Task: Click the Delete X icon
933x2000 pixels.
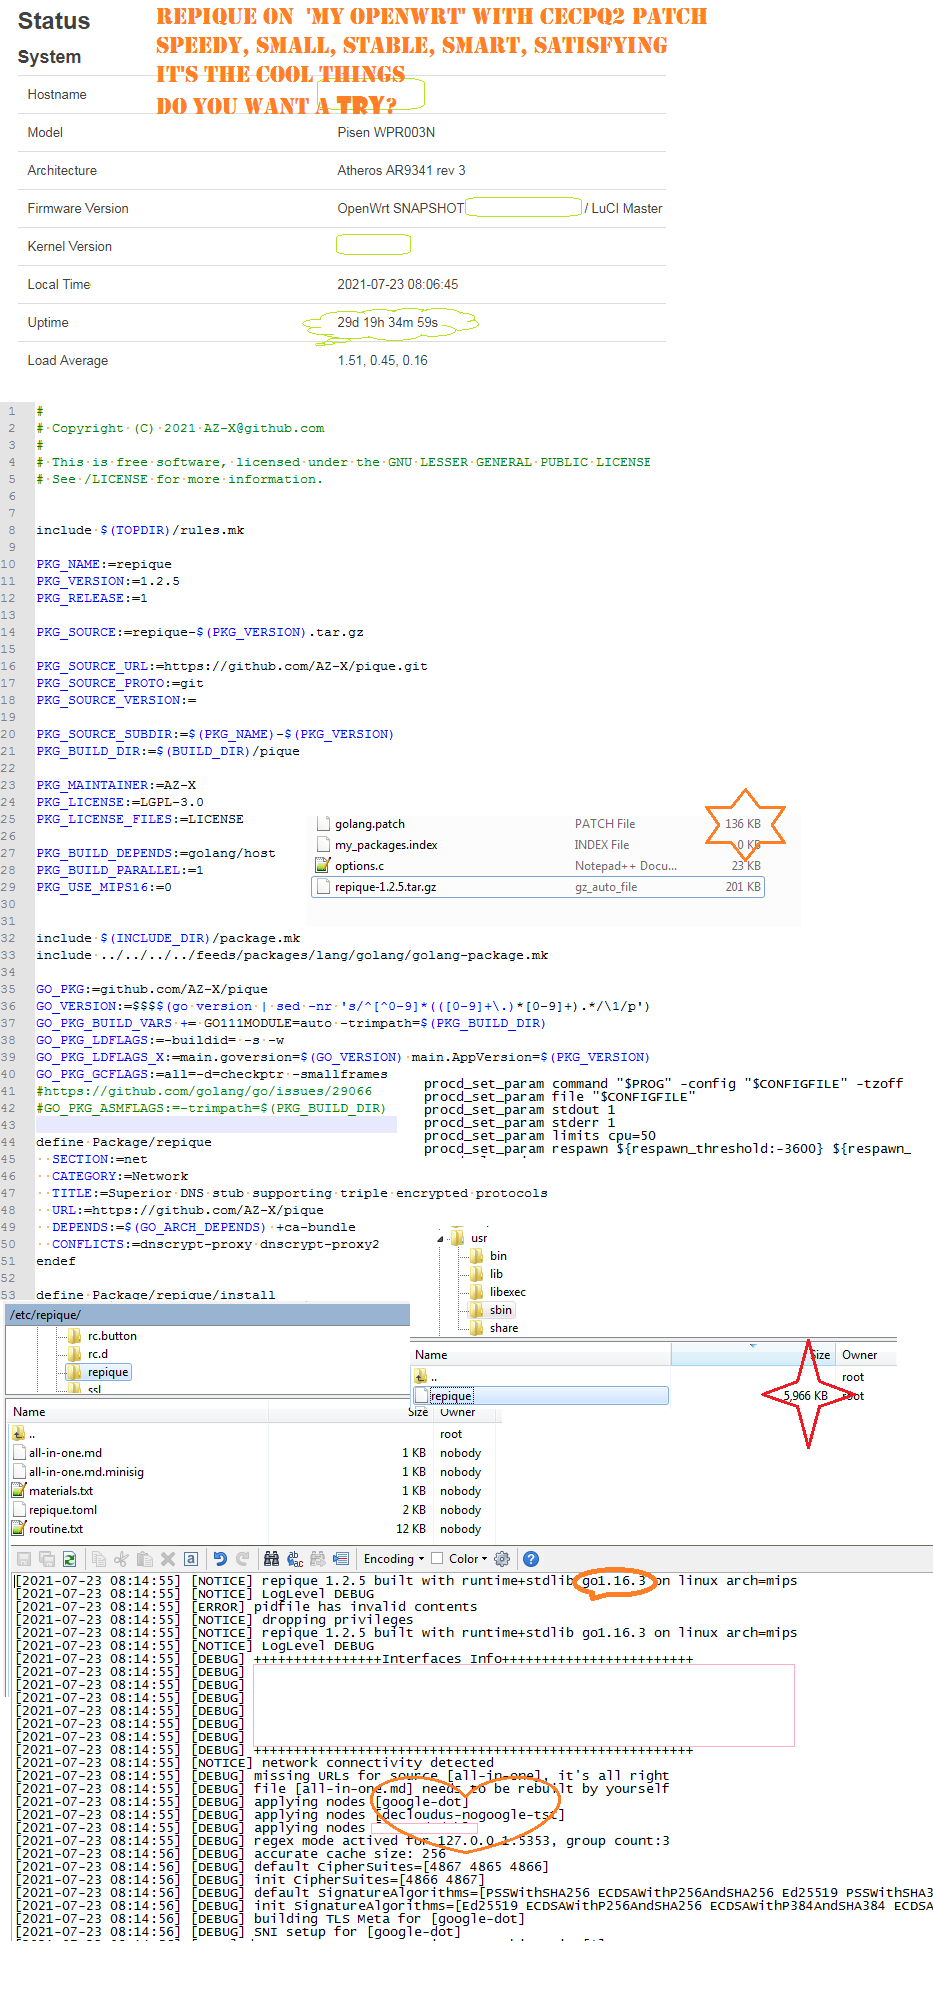Action: point(168,1558)
